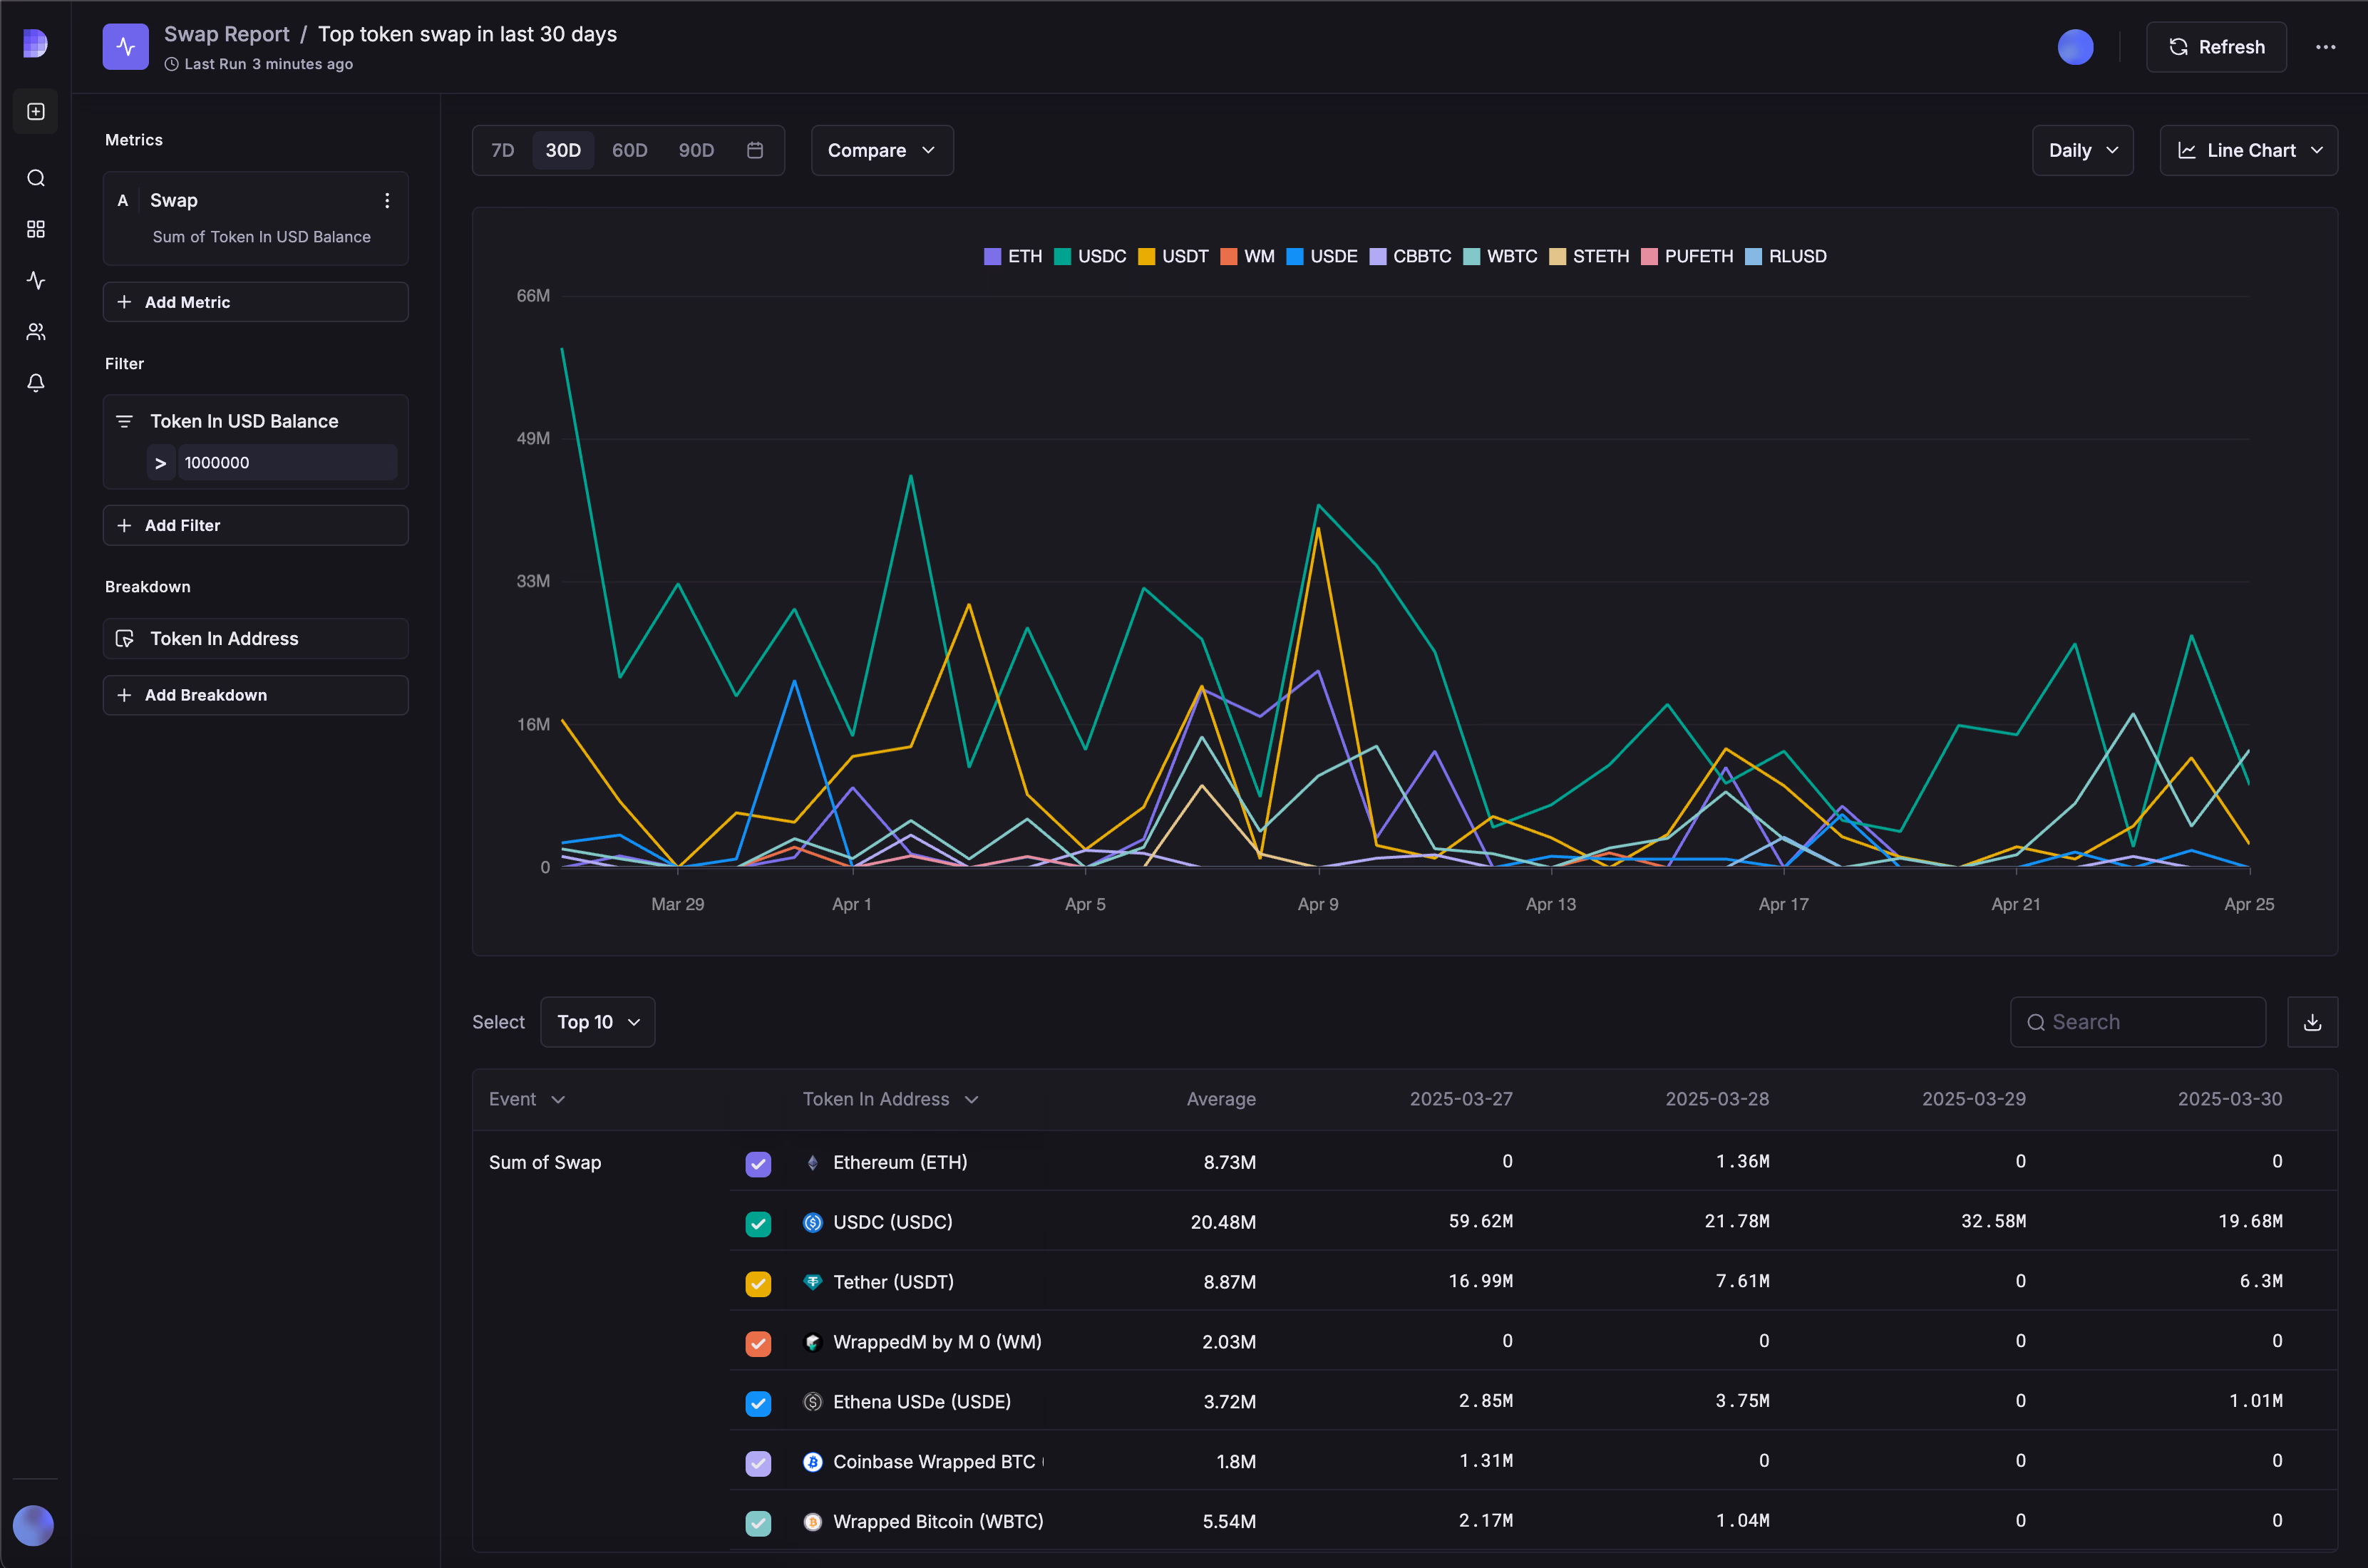Viewport: 2368px width, 1568px height.
Task: Uncheck the Ethereum (ETH) row
Action: [x=758, y=1163]
